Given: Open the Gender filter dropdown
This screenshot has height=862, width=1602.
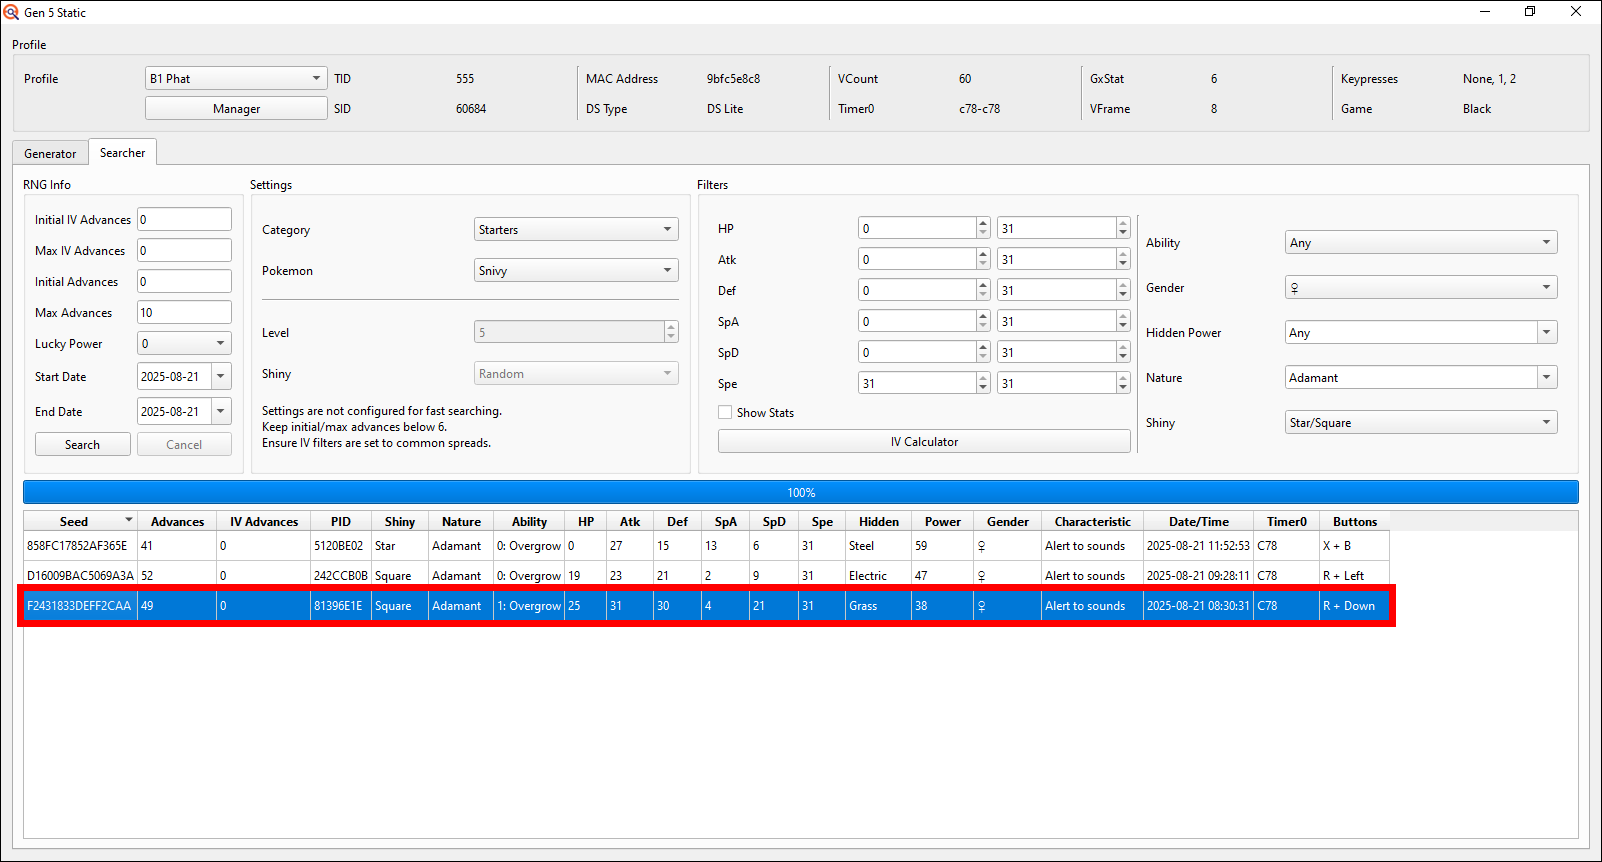Looking at the screenshot, I should [1421, 287].
